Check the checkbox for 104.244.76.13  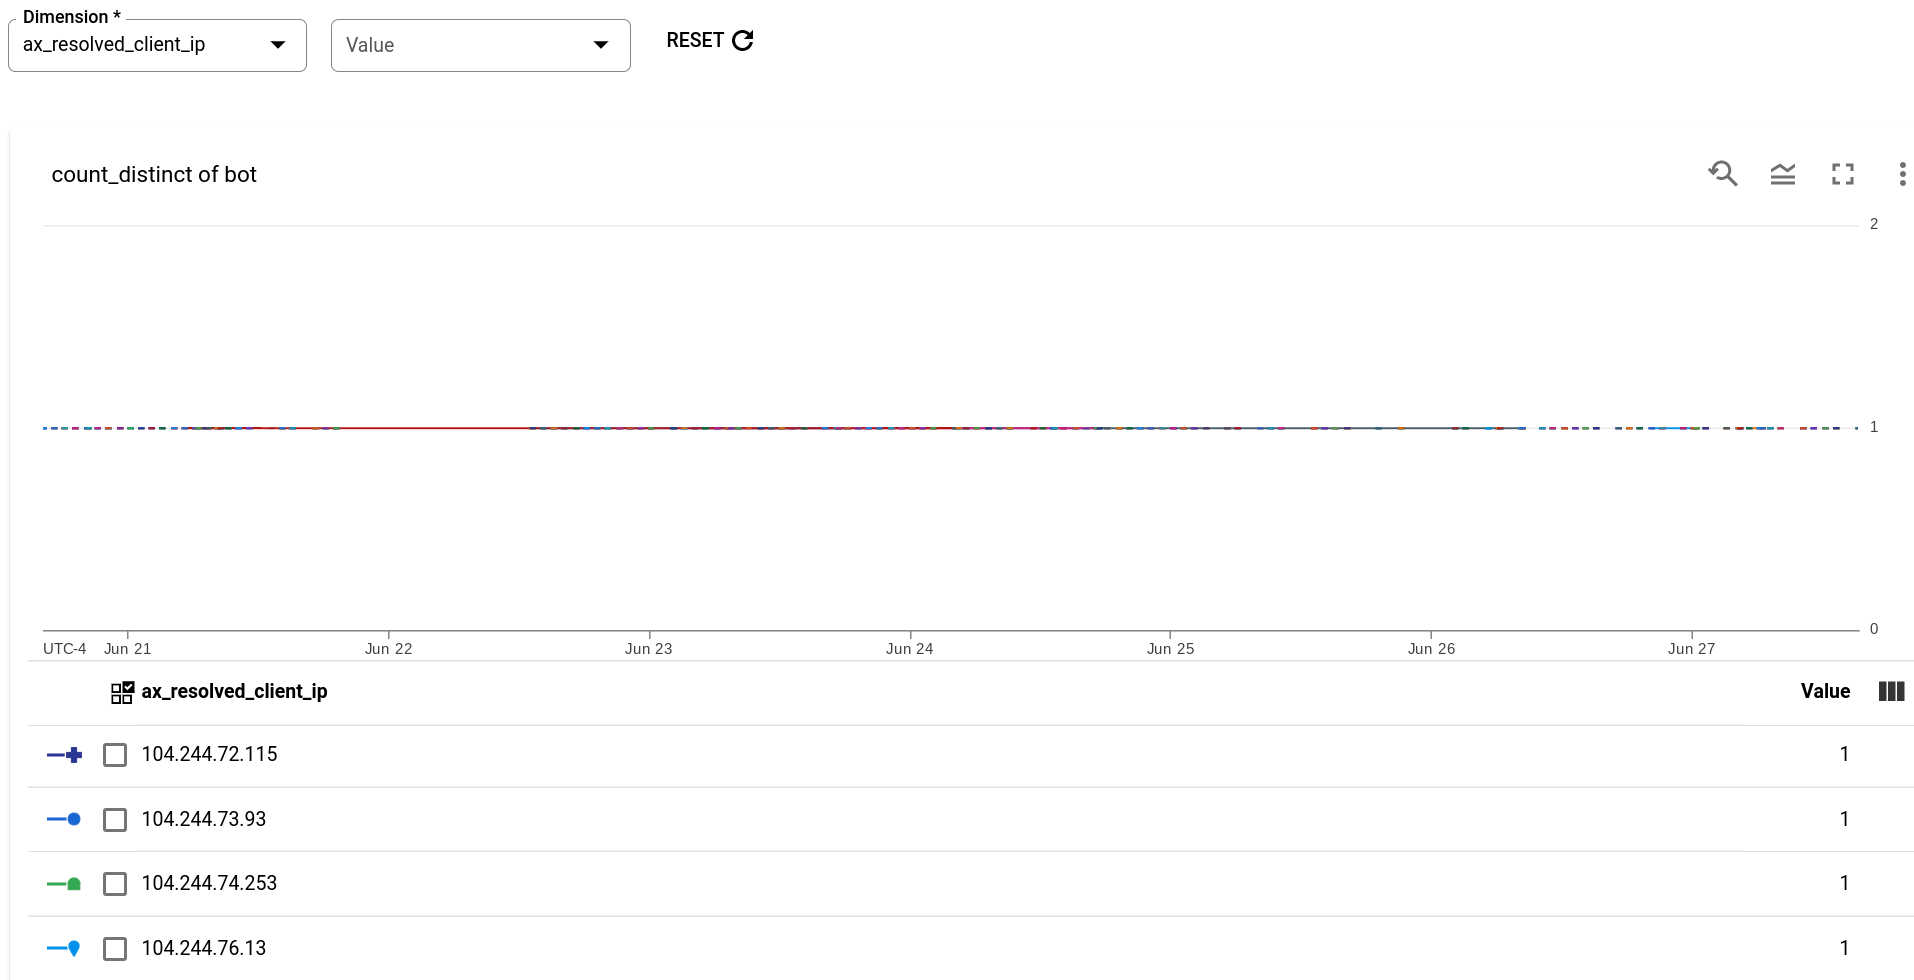(x=115, y=948)
